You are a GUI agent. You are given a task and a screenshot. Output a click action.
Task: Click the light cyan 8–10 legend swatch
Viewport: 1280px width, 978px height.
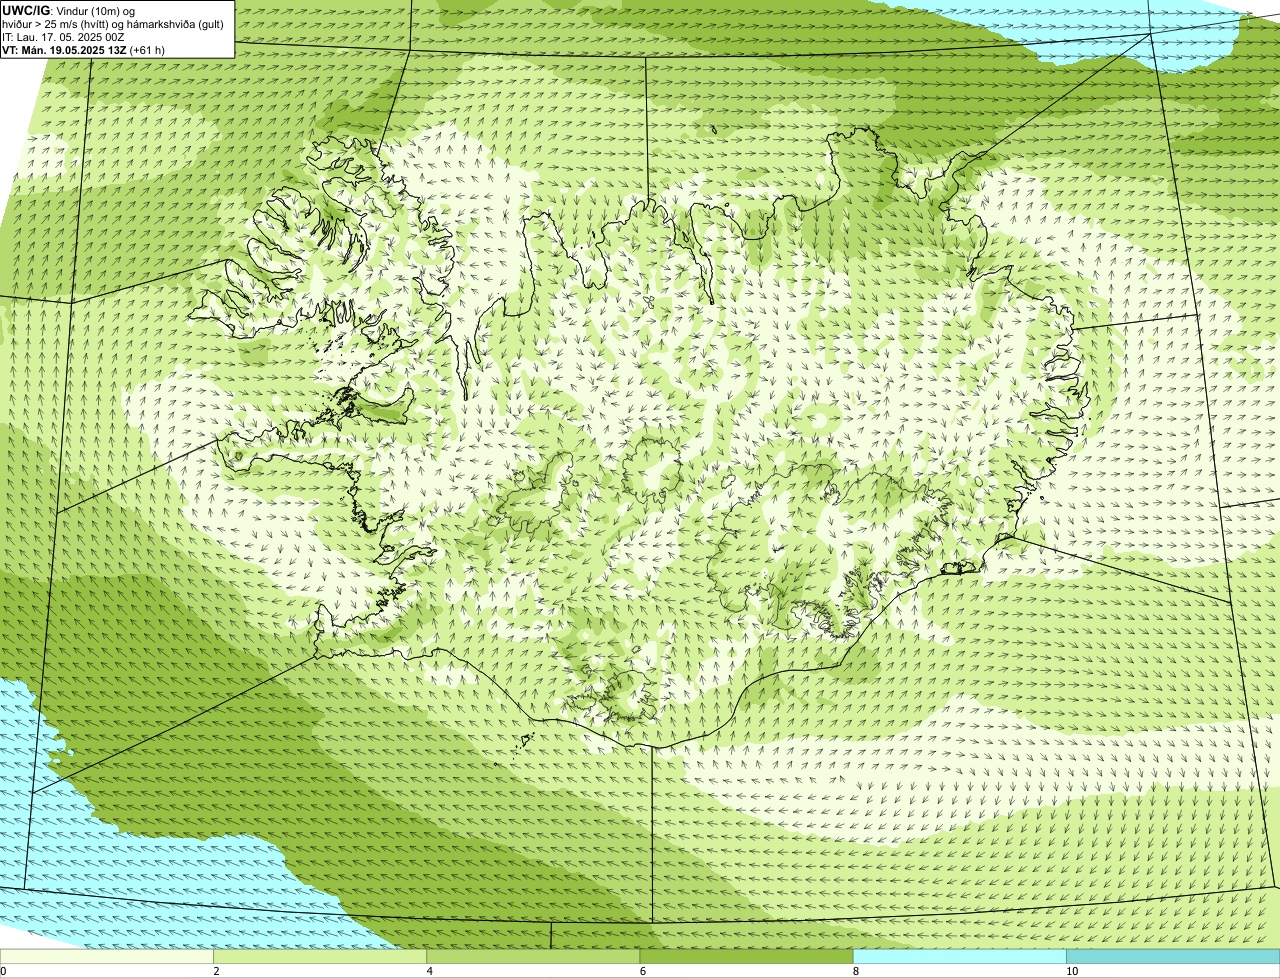click(x=960, y=957)
